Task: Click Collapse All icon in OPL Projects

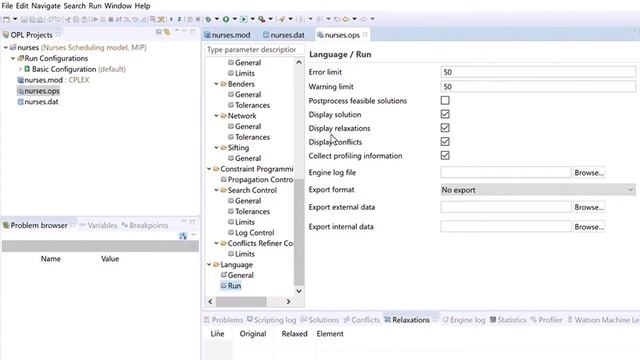Action: [x=159, y=32]
